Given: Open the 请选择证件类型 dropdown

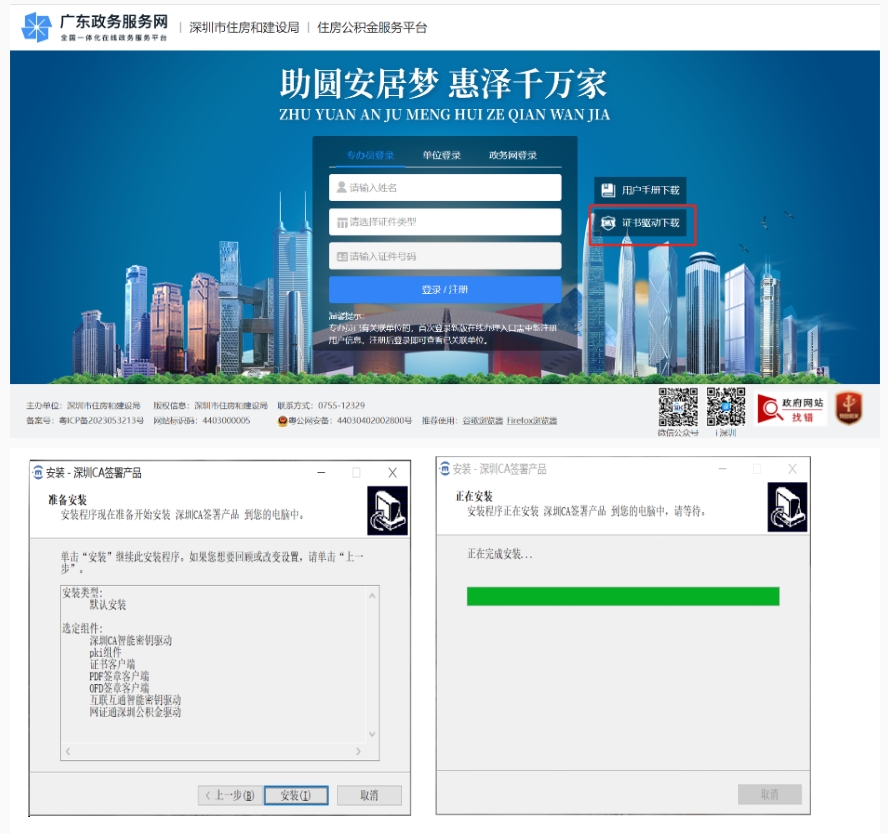Looking at the screenshot, I should coord(445,222).
